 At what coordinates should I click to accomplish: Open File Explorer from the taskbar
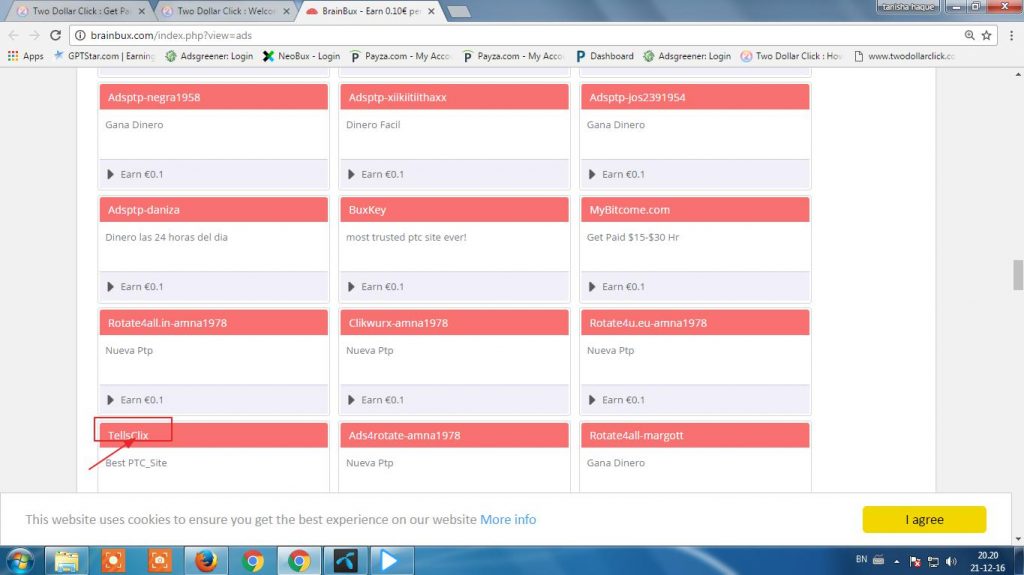[x=67, y=560]
